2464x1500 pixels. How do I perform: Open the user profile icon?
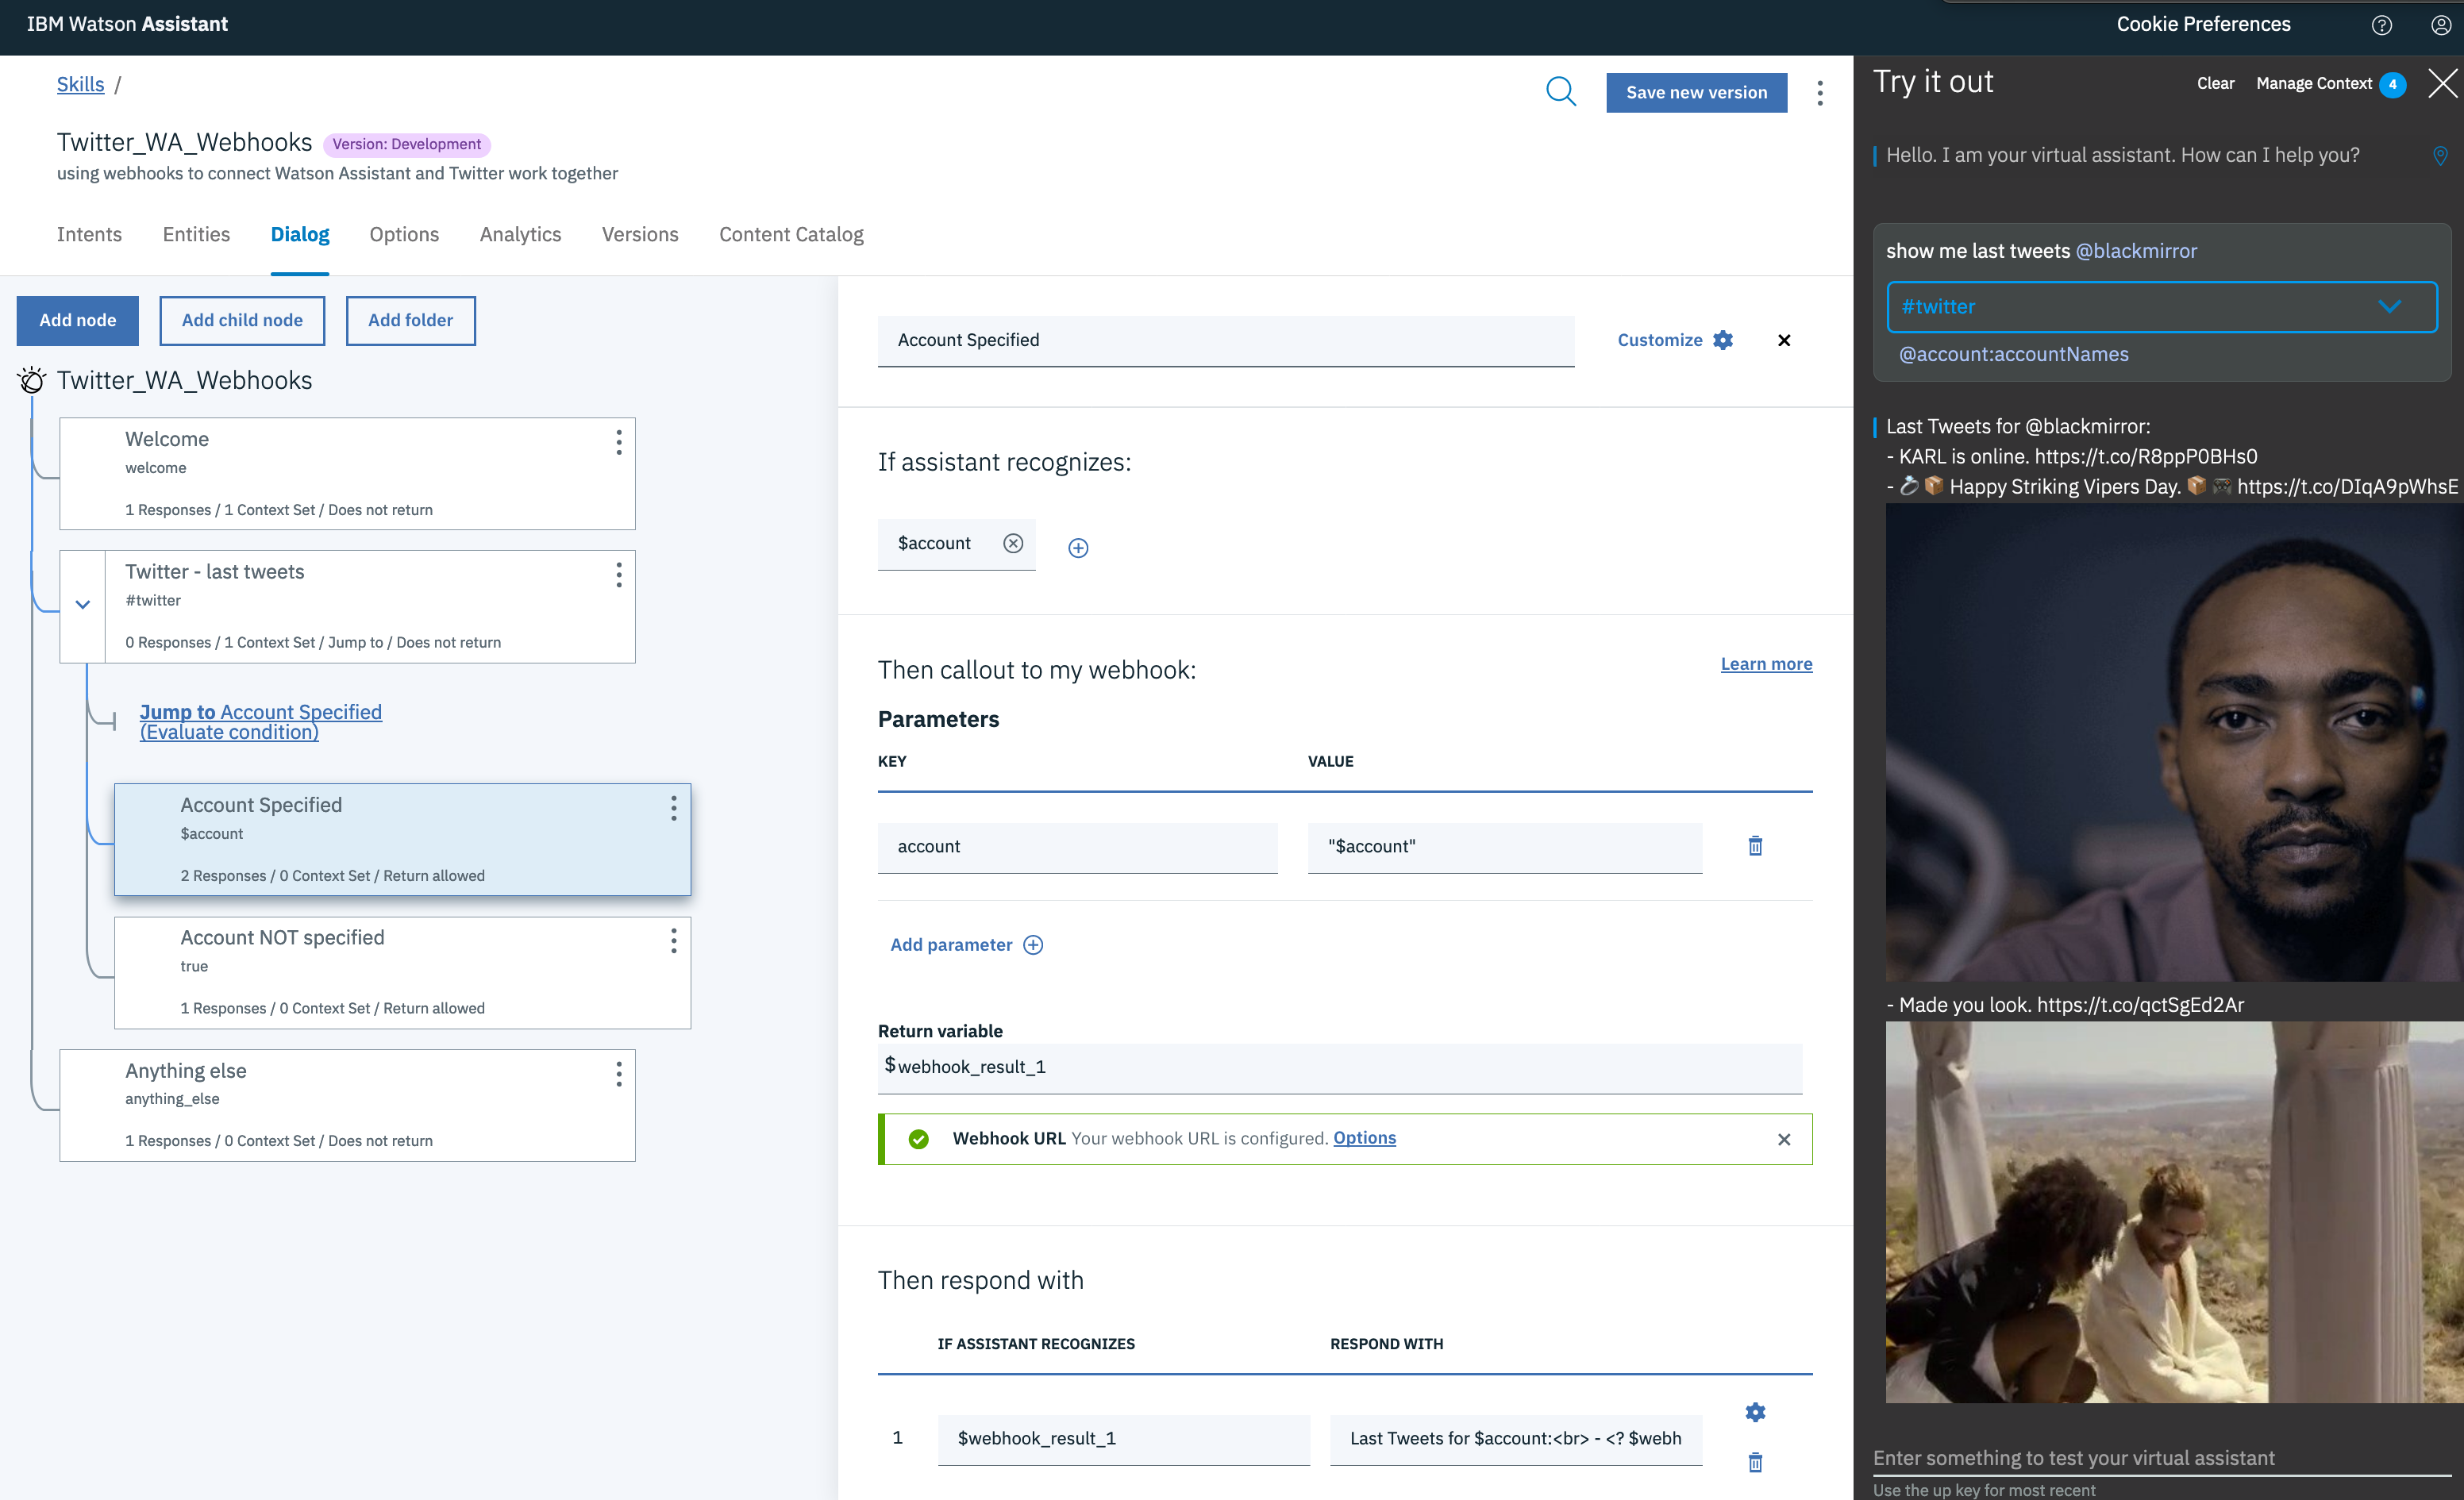click(2440, 25)
